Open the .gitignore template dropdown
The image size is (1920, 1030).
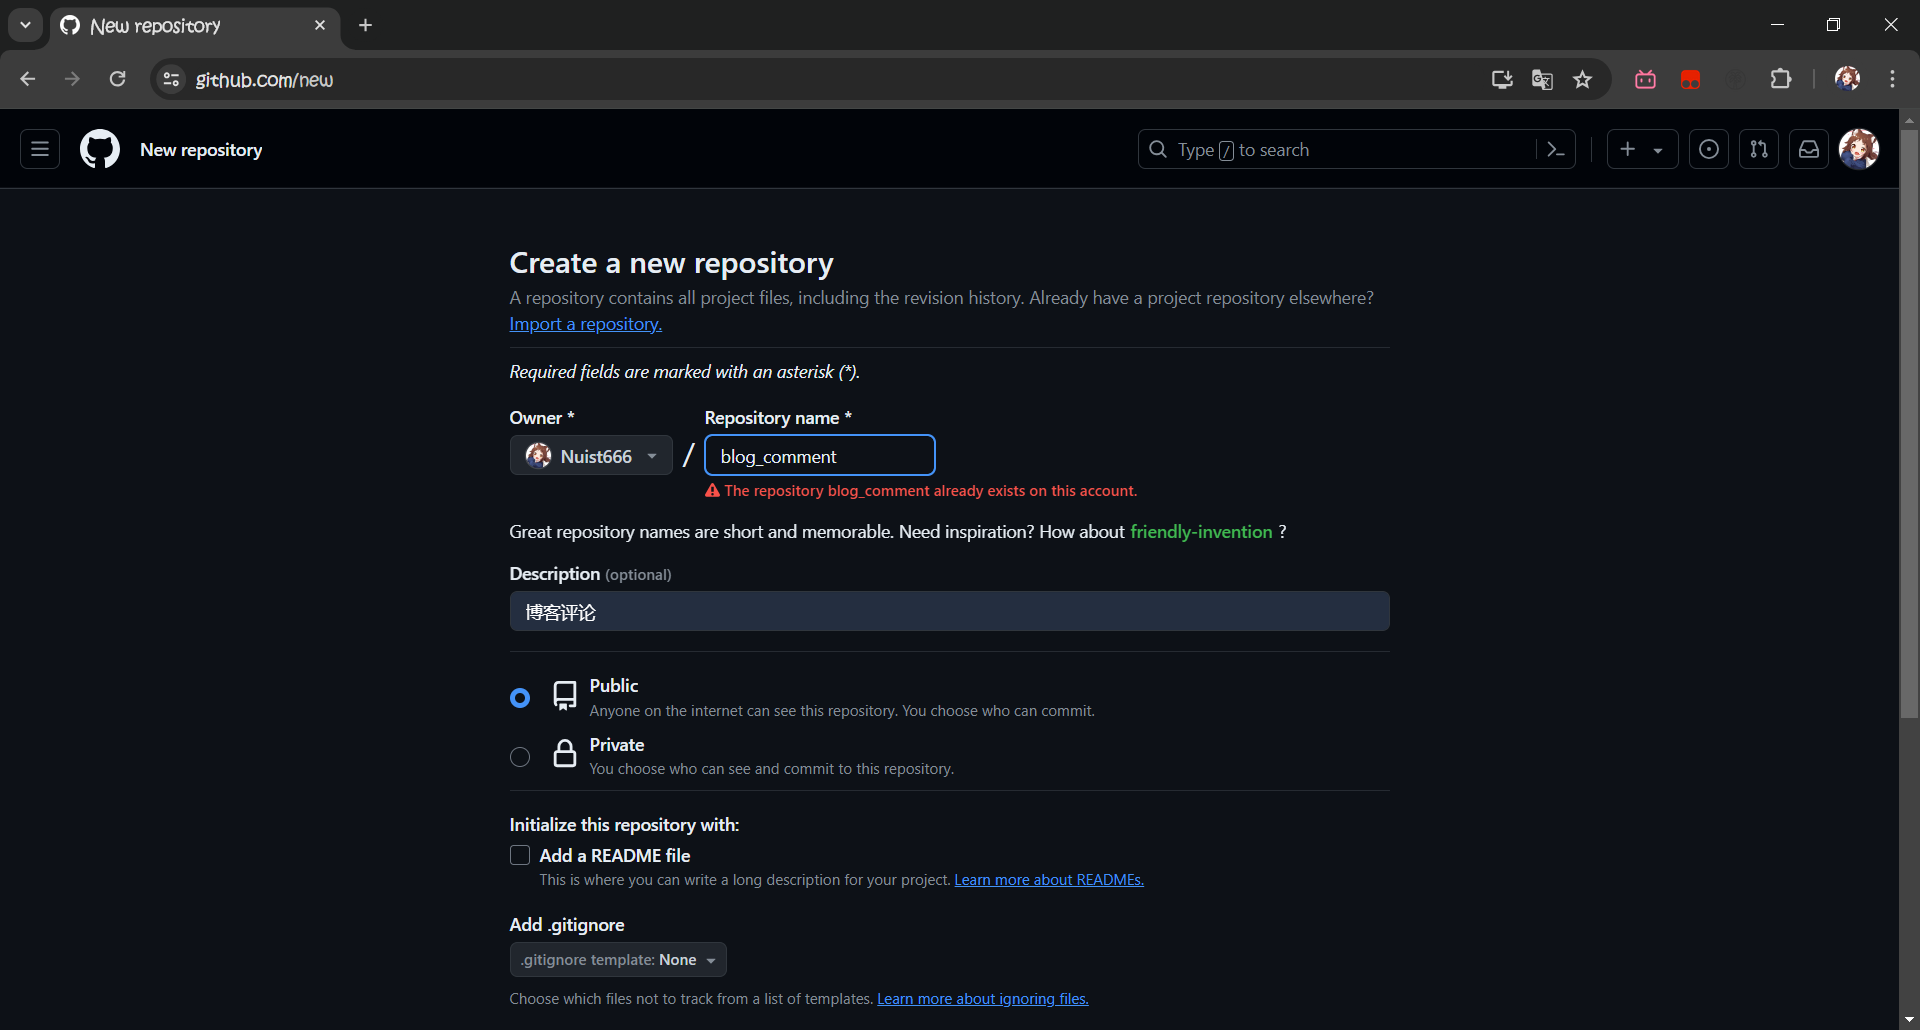click(618, 960)
